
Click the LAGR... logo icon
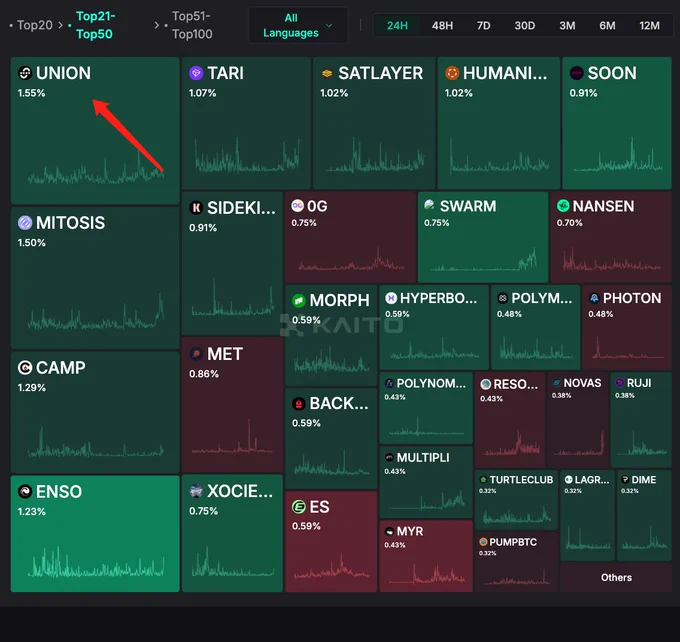coord(569,480)
